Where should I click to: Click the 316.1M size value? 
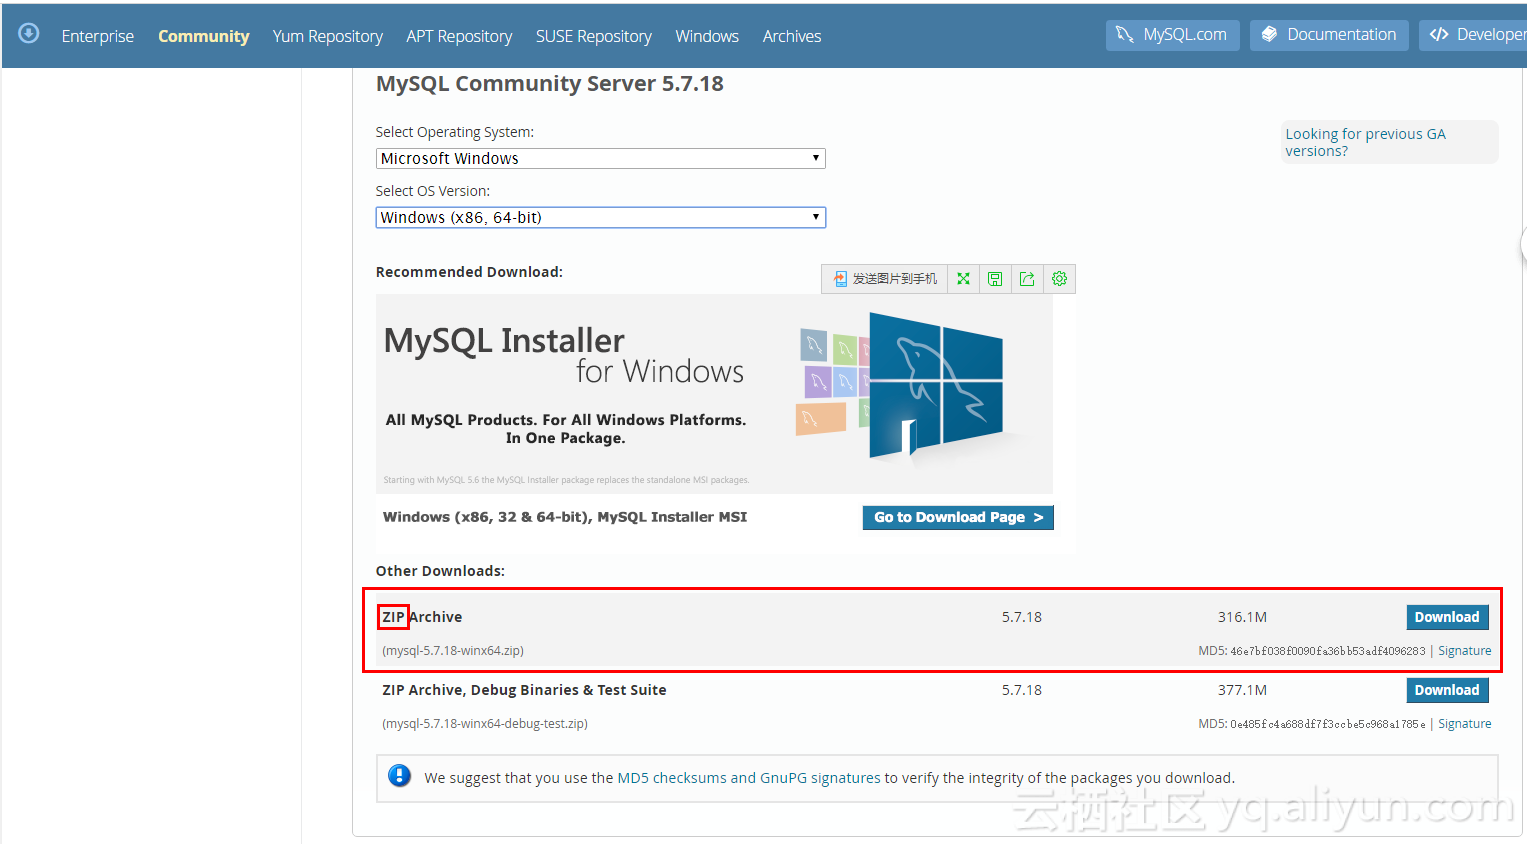[x=1242, y=617]
